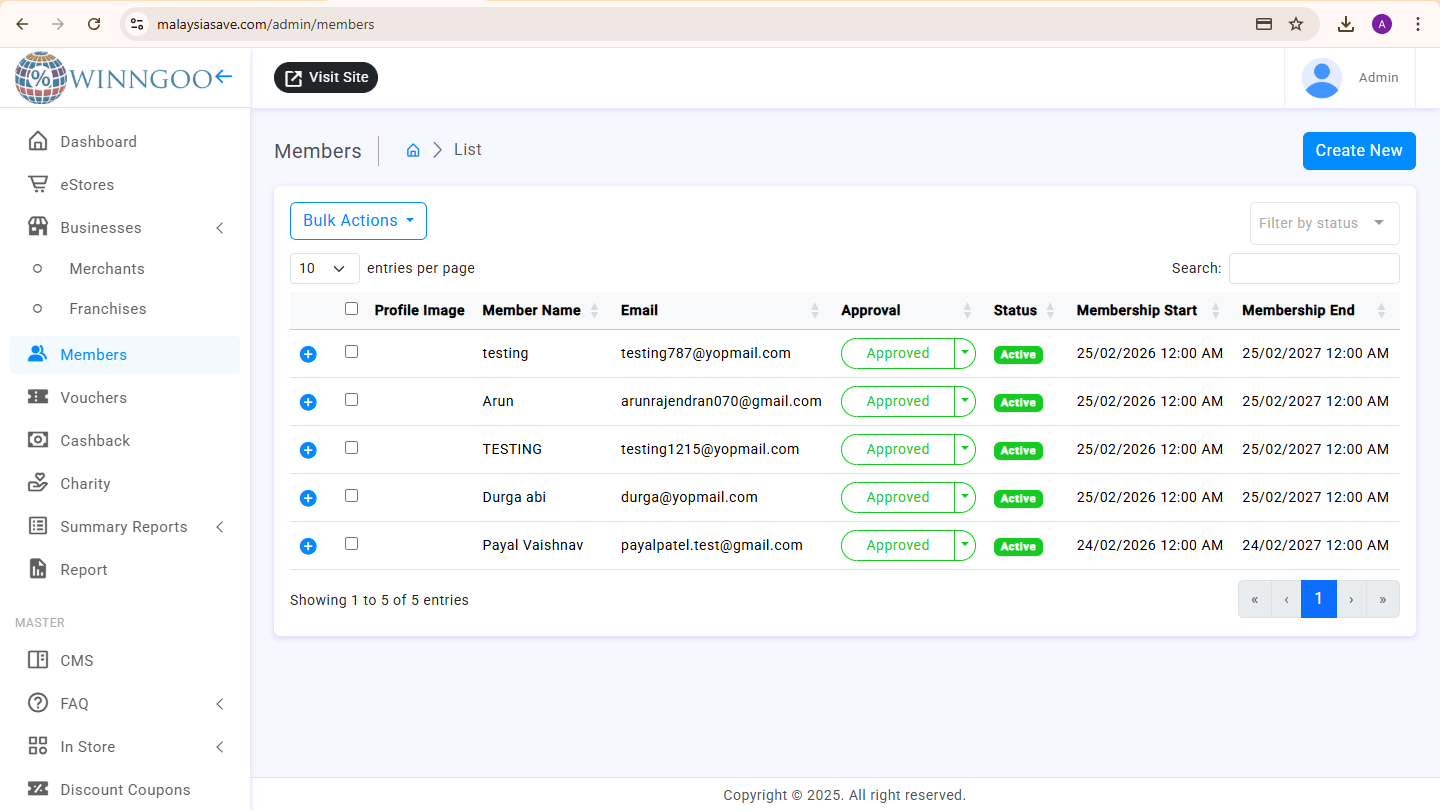
Task: Open the Admin profile avatar
Action: point(1322,78)
